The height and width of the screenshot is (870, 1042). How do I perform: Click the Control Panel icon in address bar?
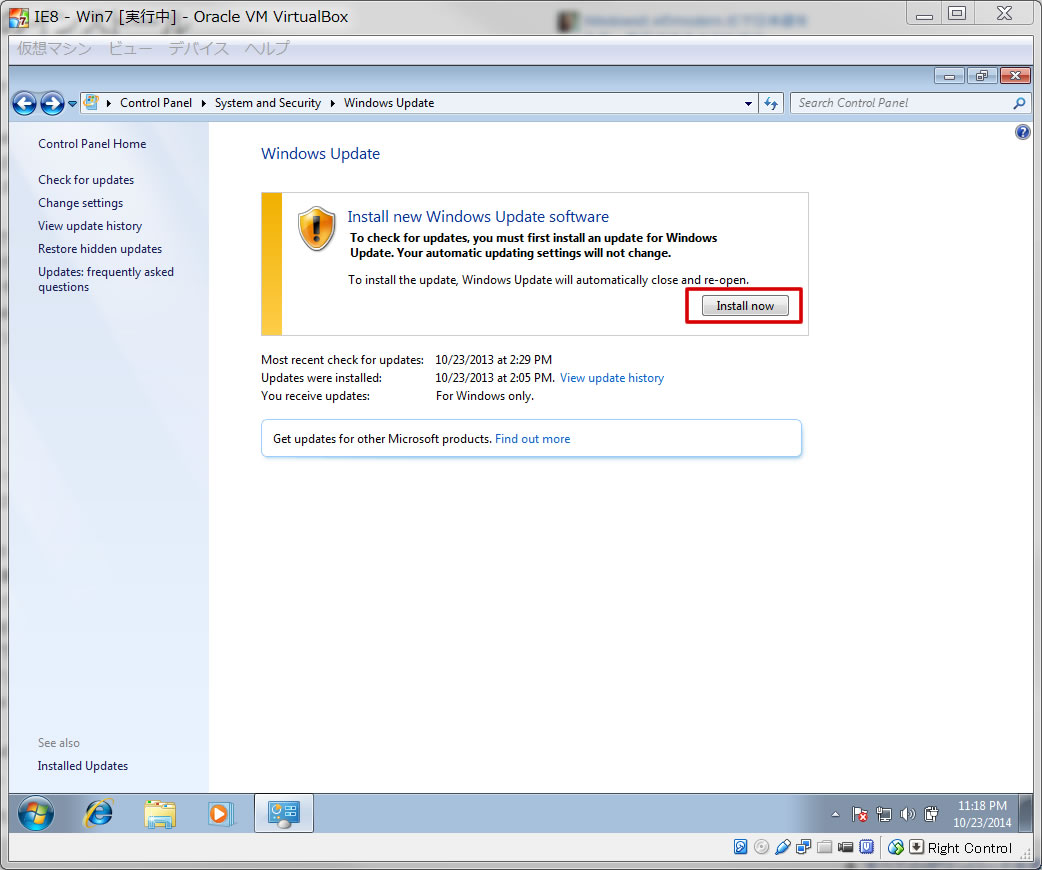pyautogui.click(x=92, y=102)
